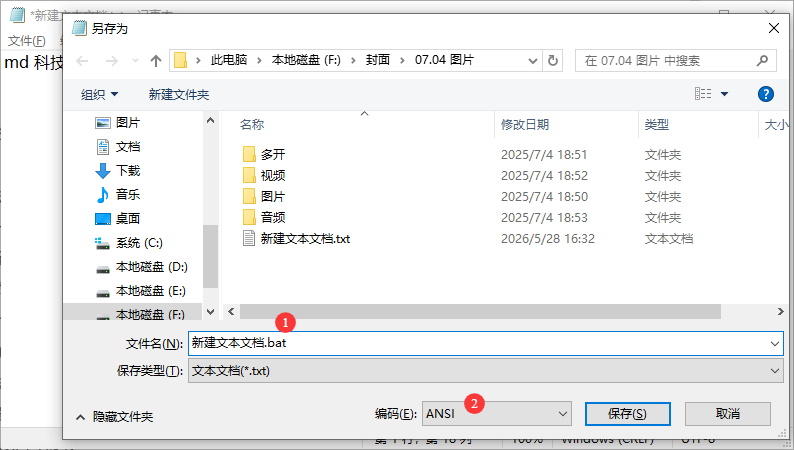This screenshot has width=794, height=450.
Task: Open recent locations chevron beside Forward arrow
Action: (x=135, y=61)
